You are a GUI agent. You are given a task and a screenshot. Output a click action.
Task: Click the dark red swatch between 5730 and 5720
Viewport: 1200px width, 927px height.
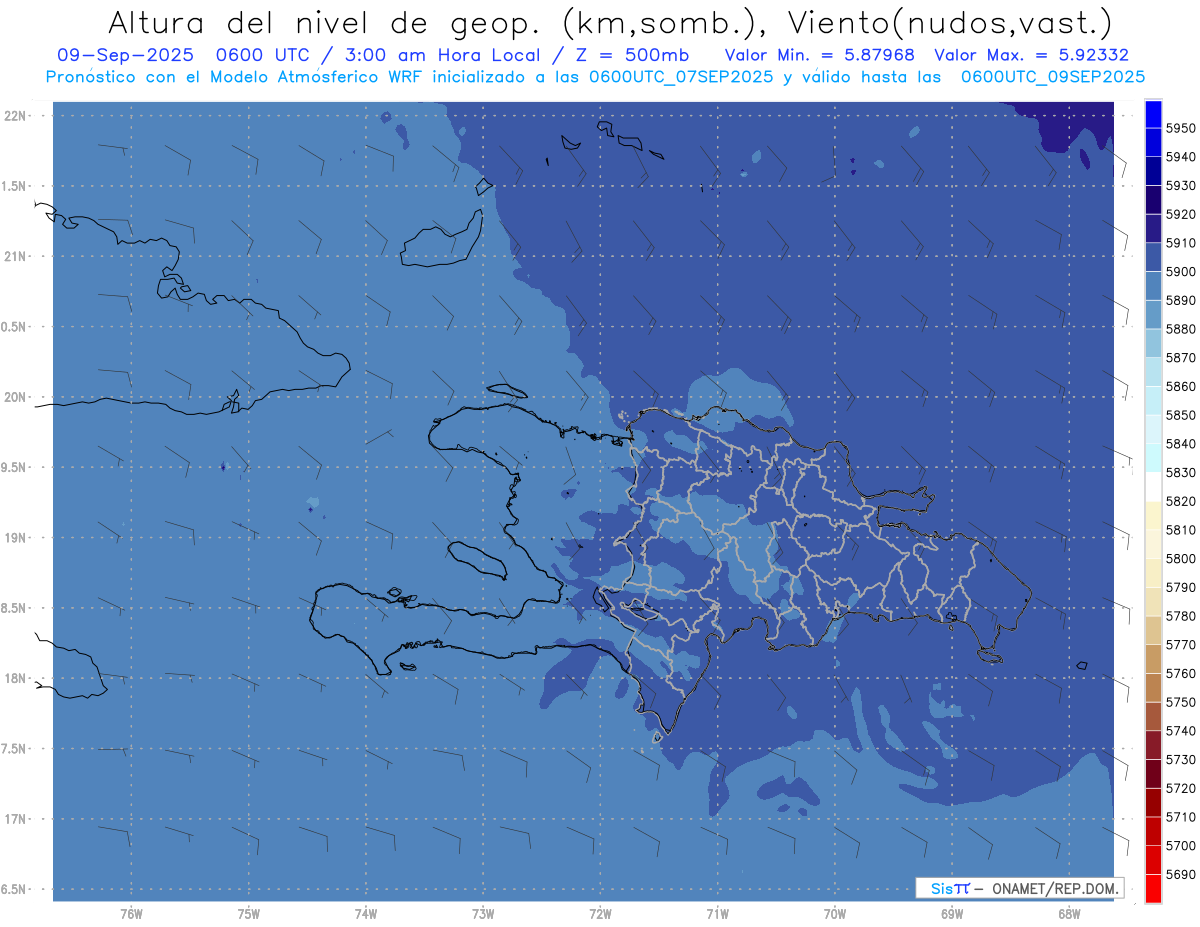point(1153,773)
